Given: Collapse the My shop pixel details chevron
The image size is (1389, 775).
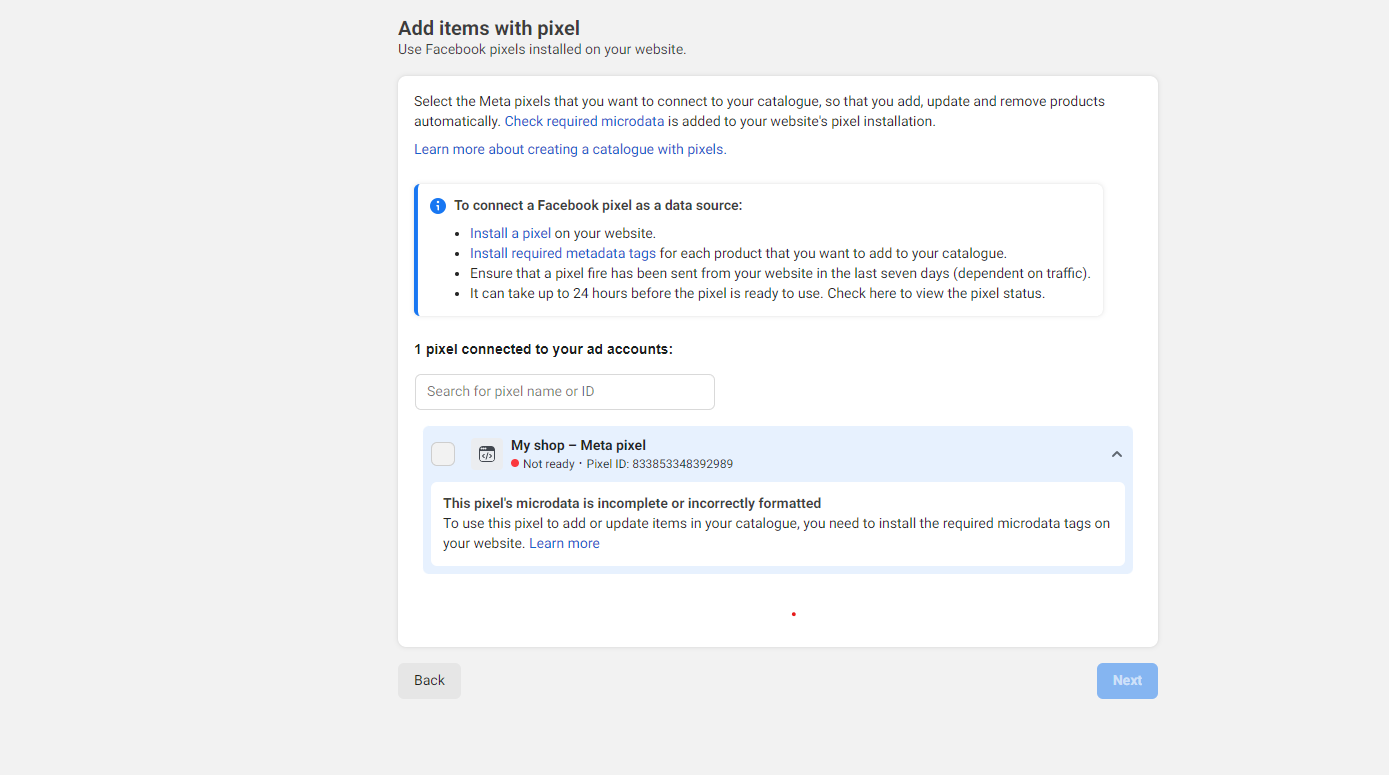Looking at the screenshot, I should click(1116, 454).
